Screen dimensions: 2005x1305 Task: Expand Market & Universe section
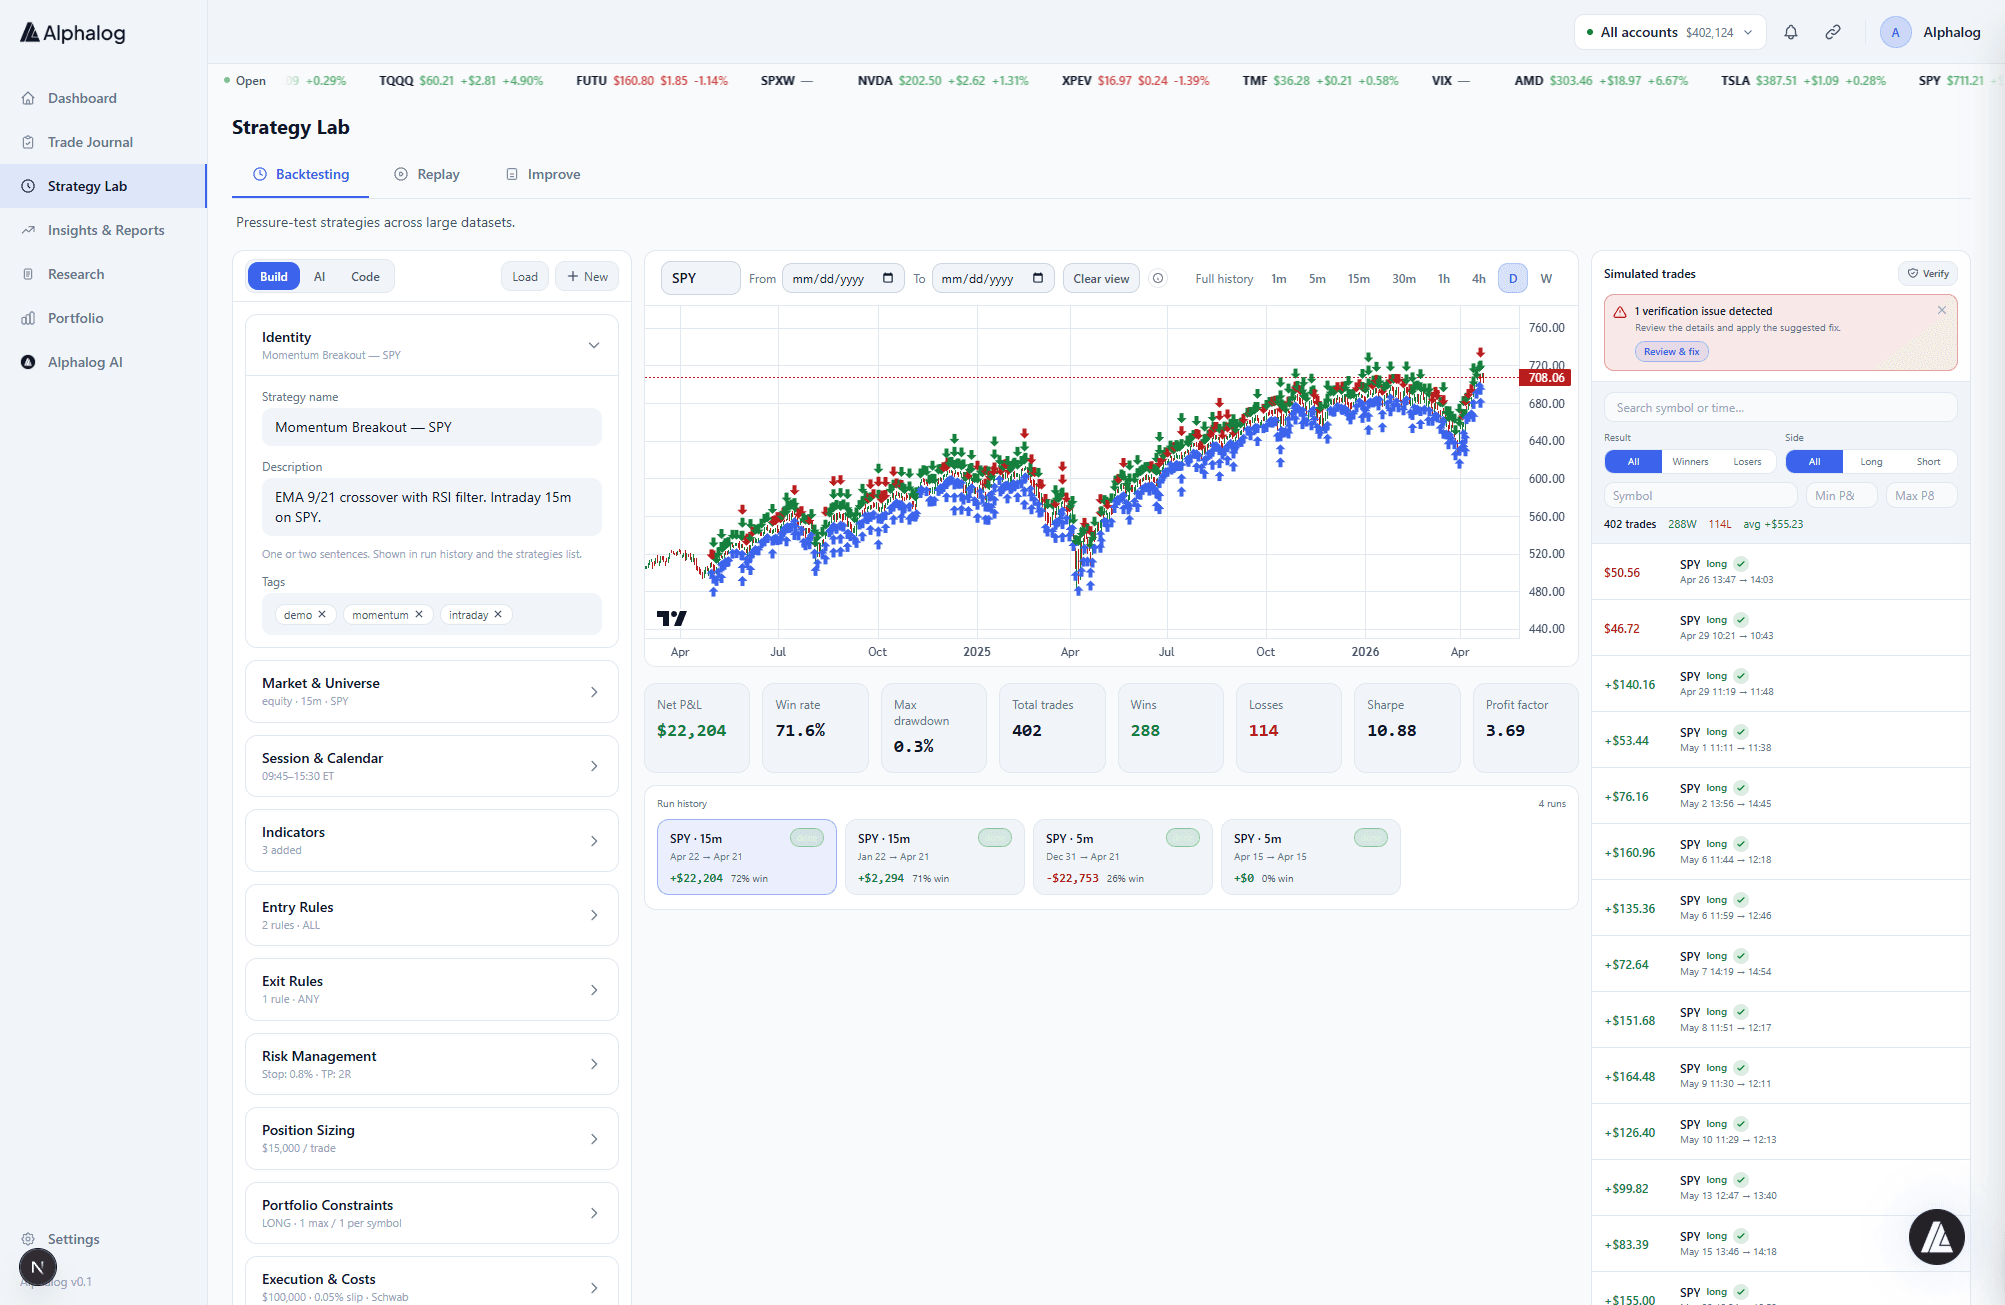(x=432, y=691)
